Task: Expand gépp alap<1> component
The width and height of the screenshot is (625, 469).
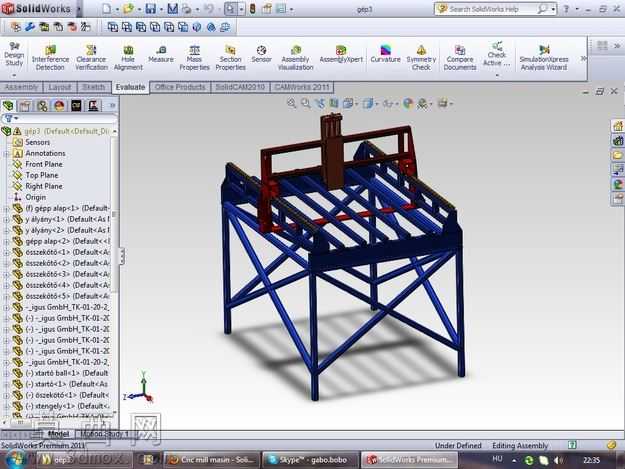Action: [x=6, y=208]
